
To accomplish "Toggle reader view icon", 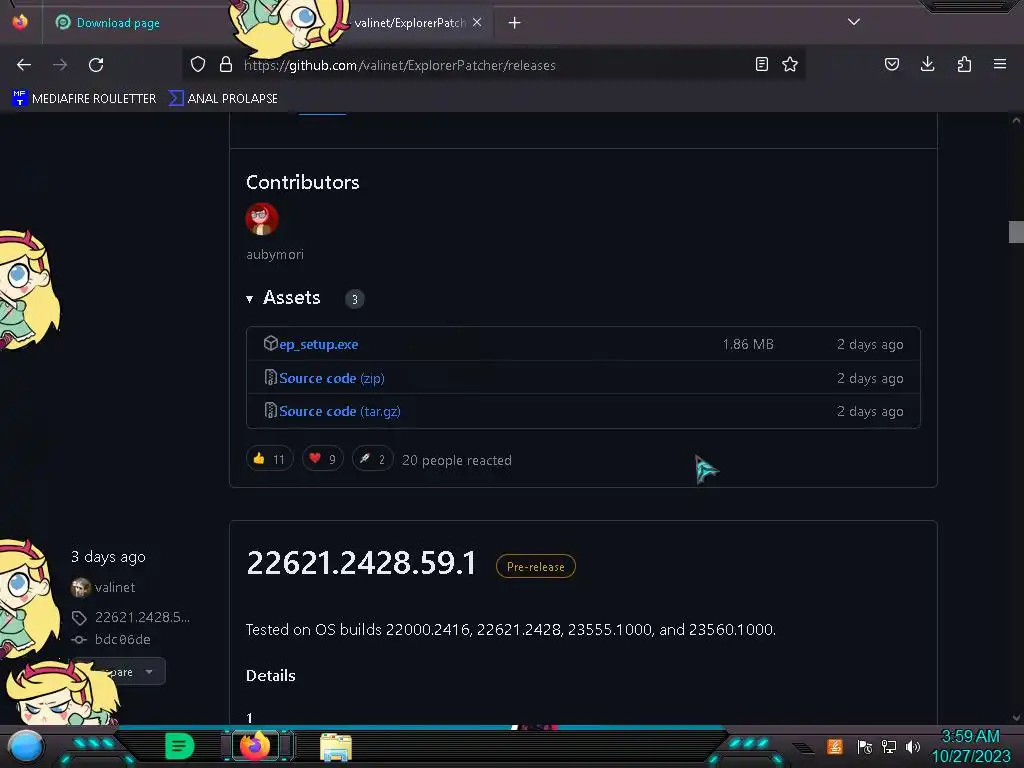I will pos(761,64).
